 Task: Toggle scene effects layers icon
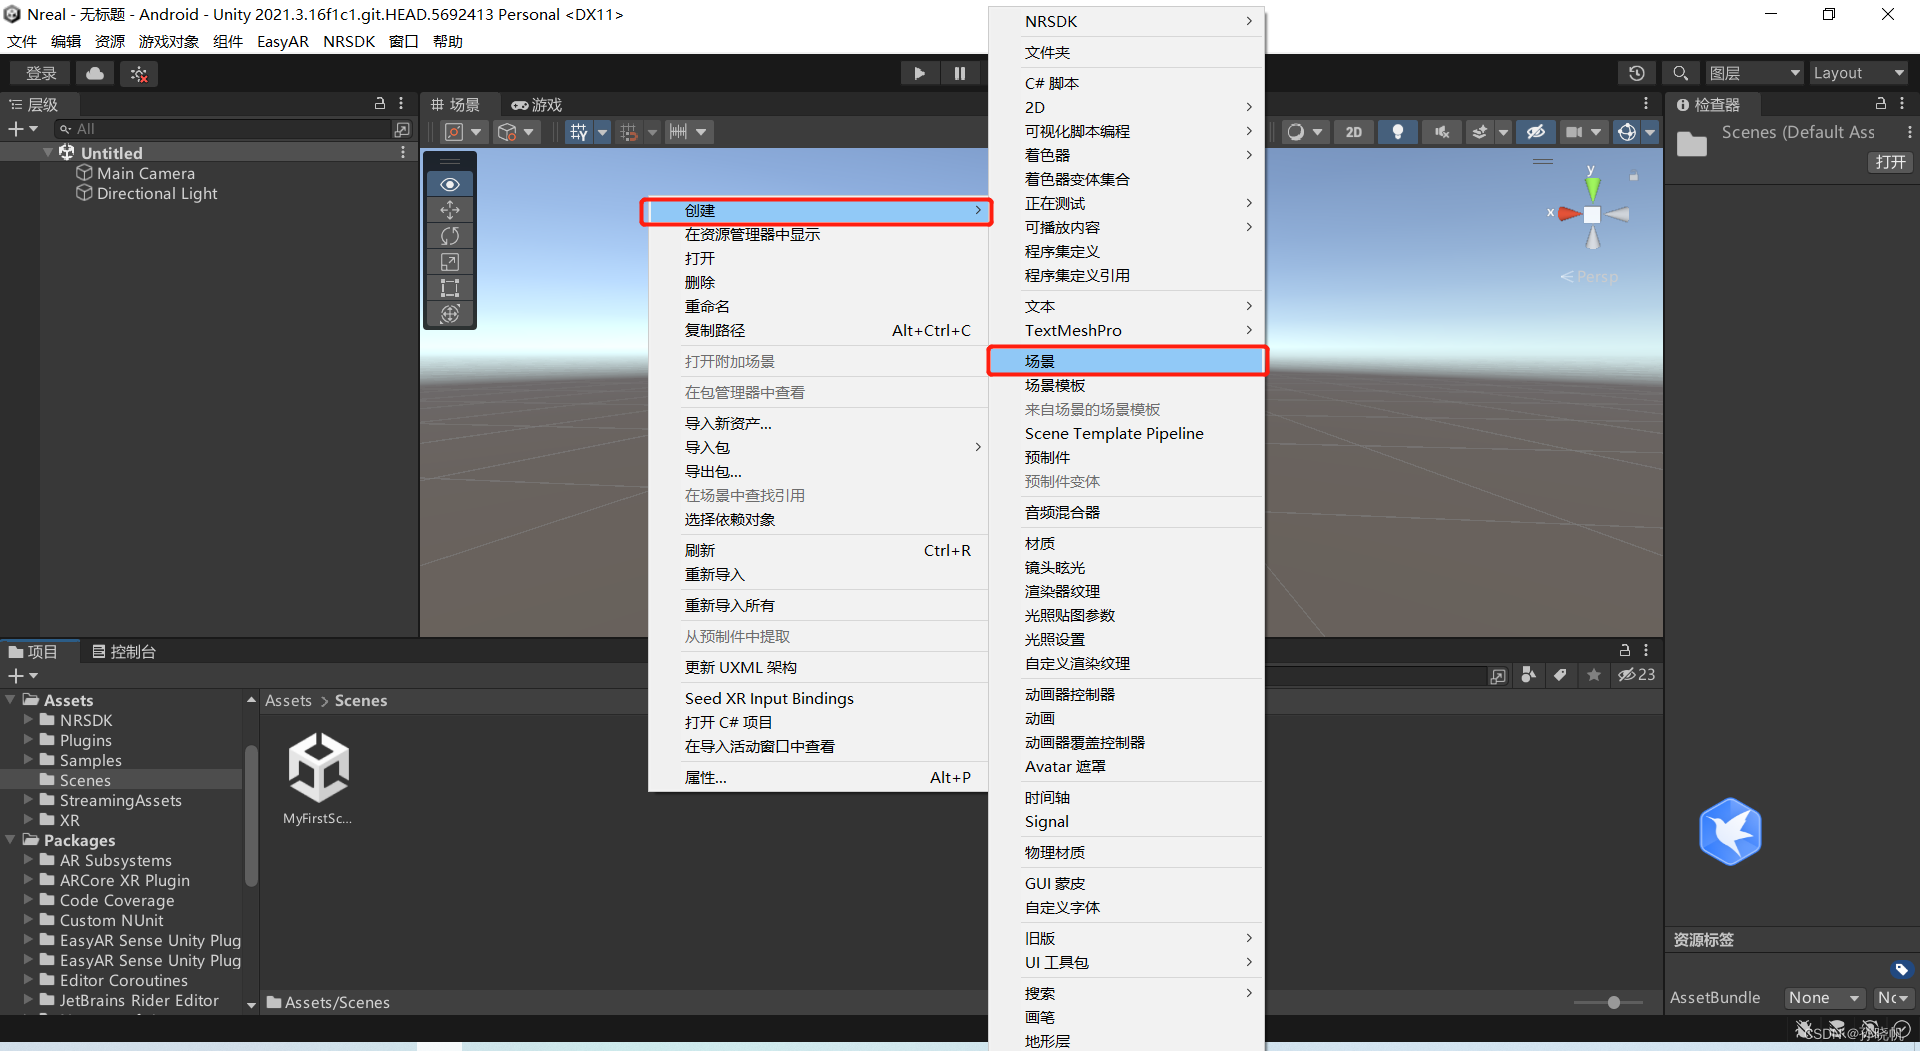click(1480, 132)
